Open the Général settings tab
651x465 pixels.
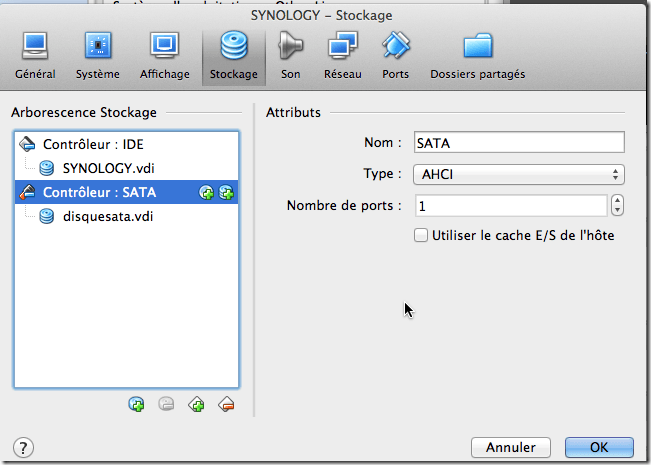point(35,56)
